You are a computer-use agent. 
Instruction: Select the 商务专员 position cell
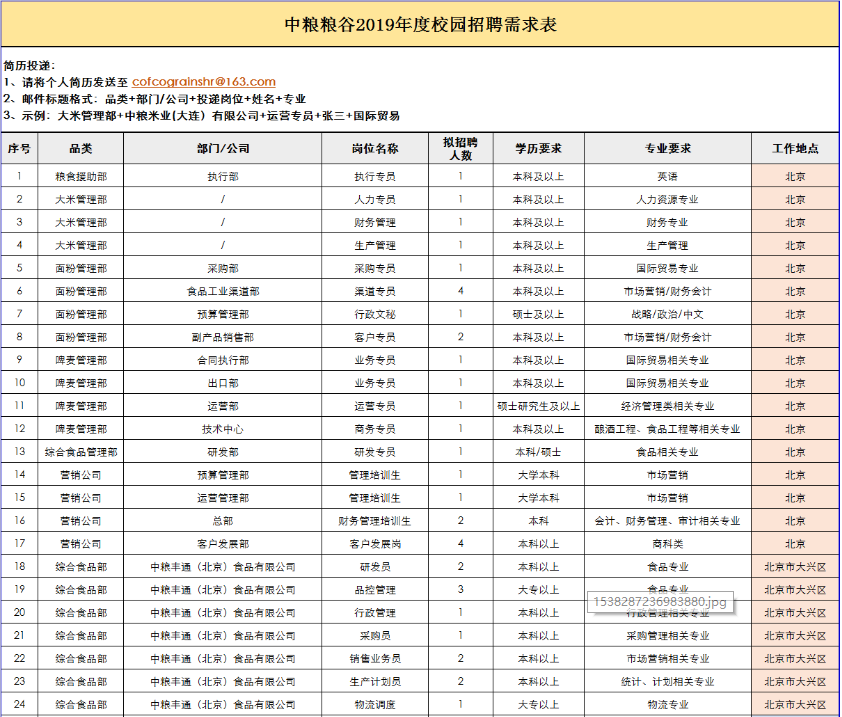pyautogui.click(x=375, y=429)
